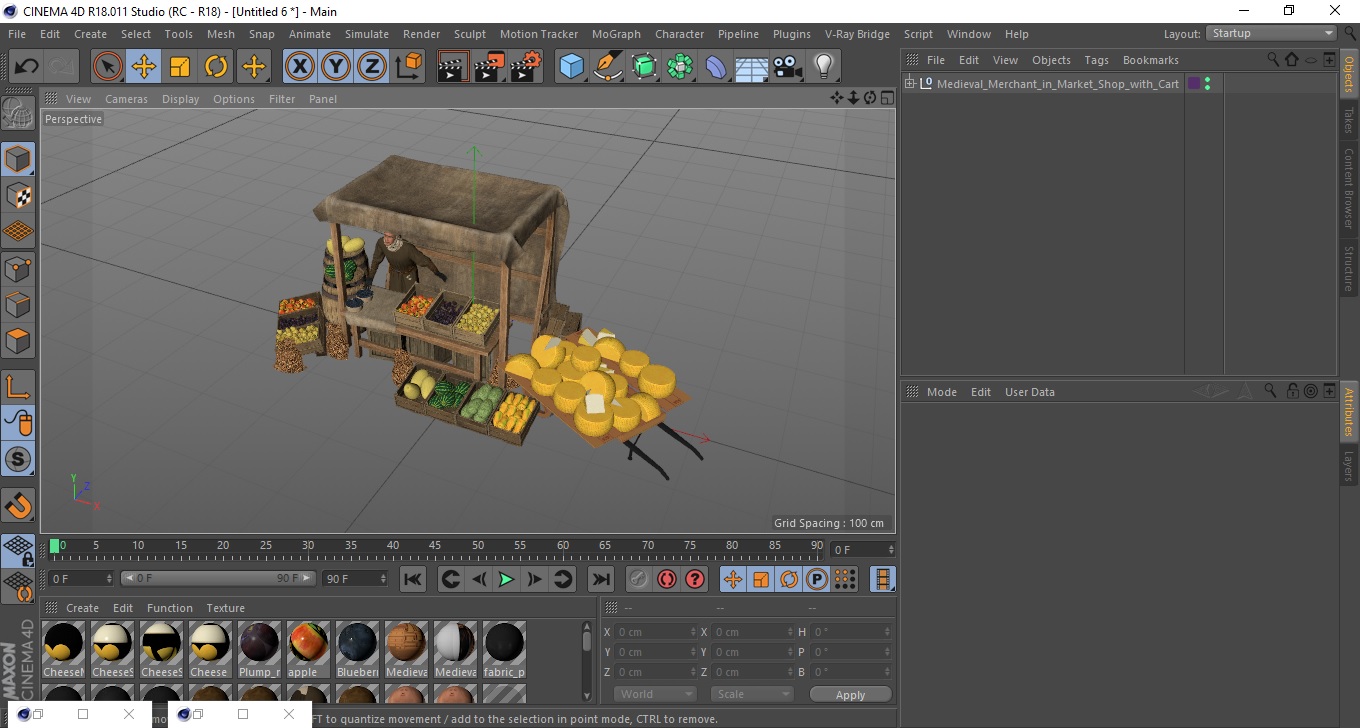This screenshot has height=728, width=1360.
Task: Switch to the Takes side tab
Action: coord(1349,120)
